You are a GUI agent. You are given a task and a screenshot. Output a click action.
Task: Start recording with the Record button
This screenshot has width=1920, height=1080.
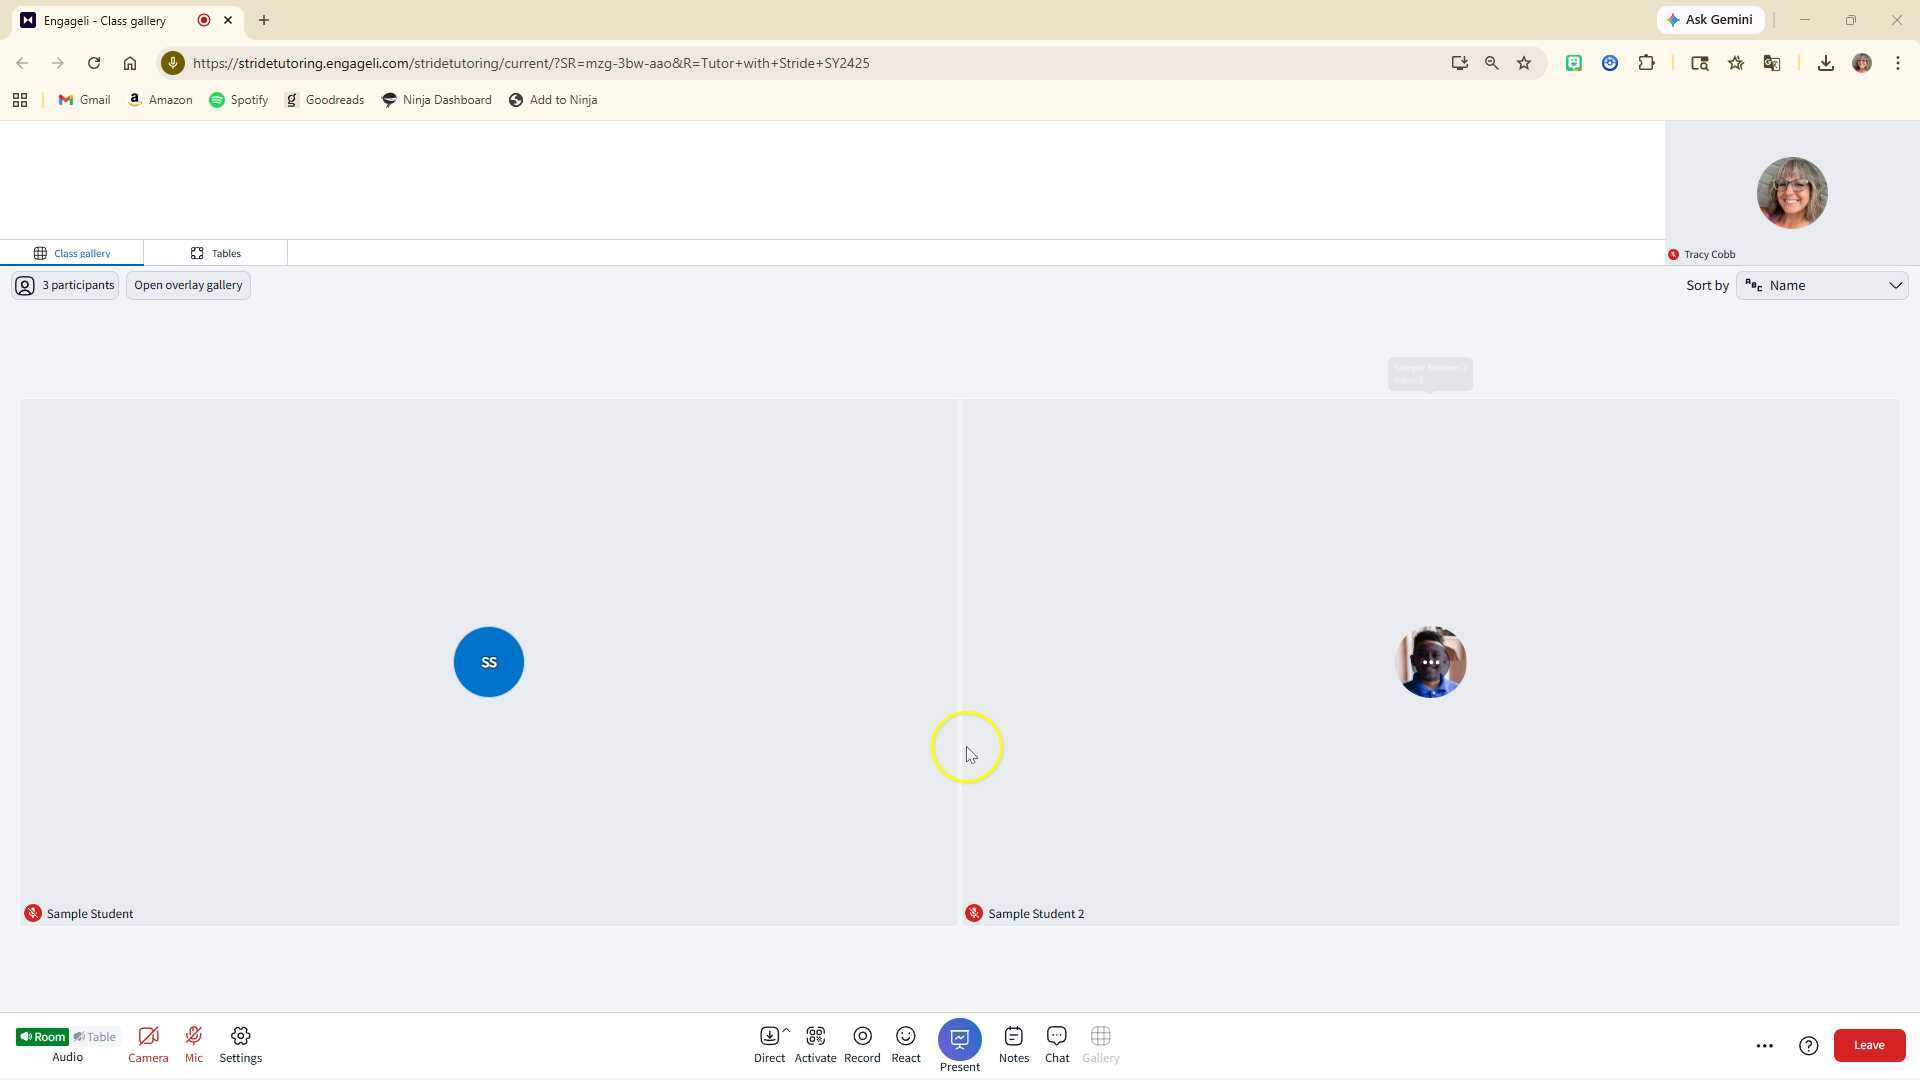(x=862, y=1045)
